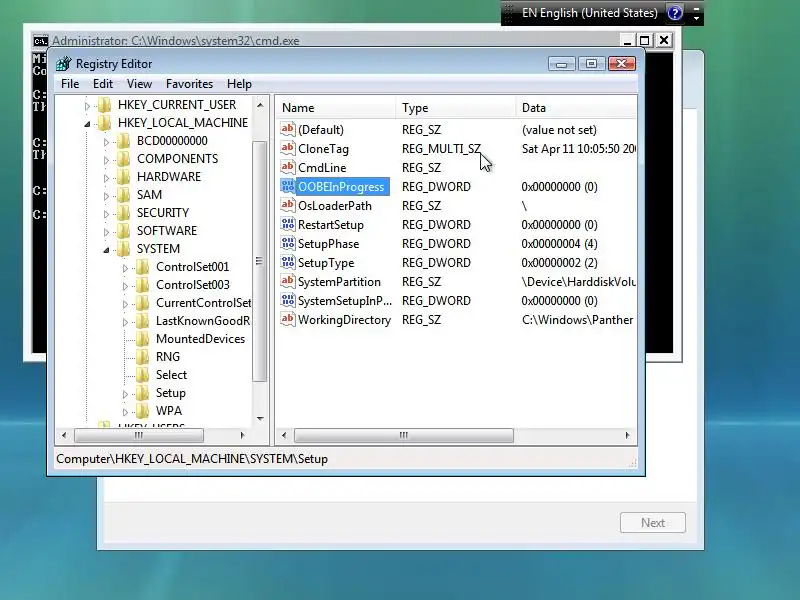Click the SystemSetupInP... DWORD icon

[x=288, y=301]
